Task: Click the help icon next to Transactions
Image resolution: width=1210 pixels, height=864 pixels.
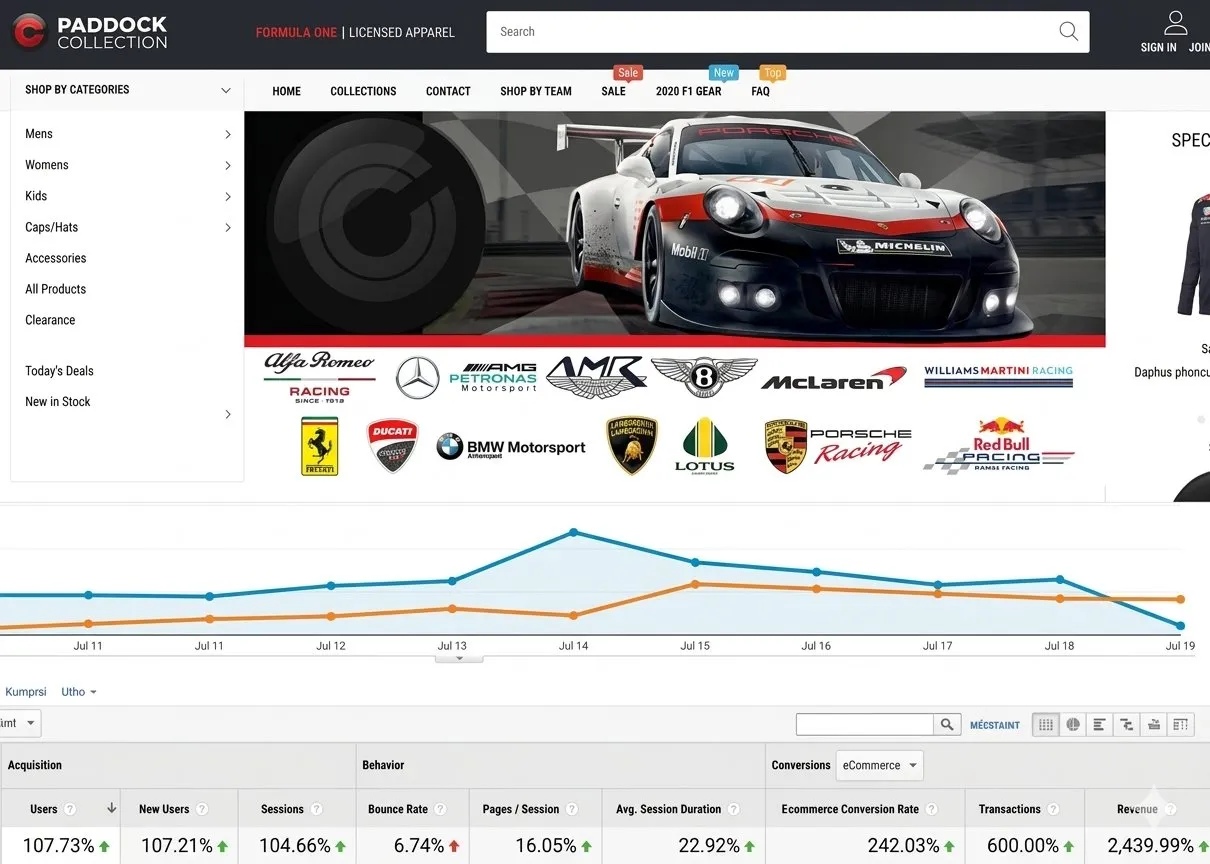Action: pos(1052,809)
